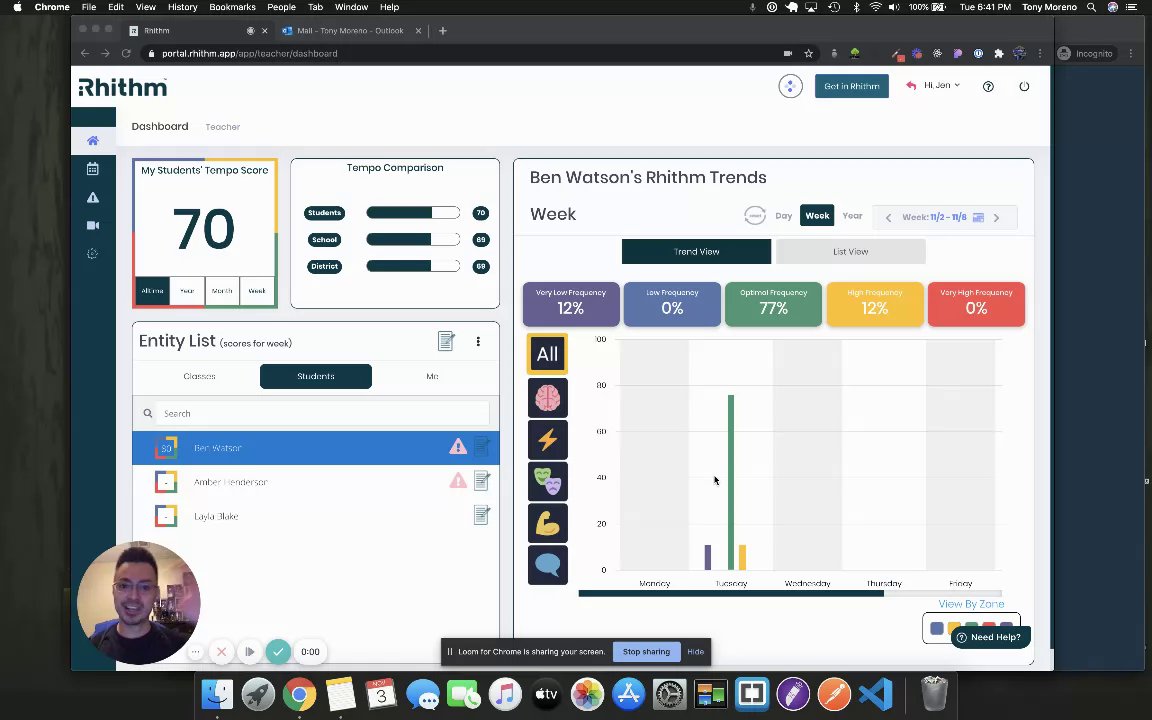Click the Entity List notes icon

tap(446, 341)
